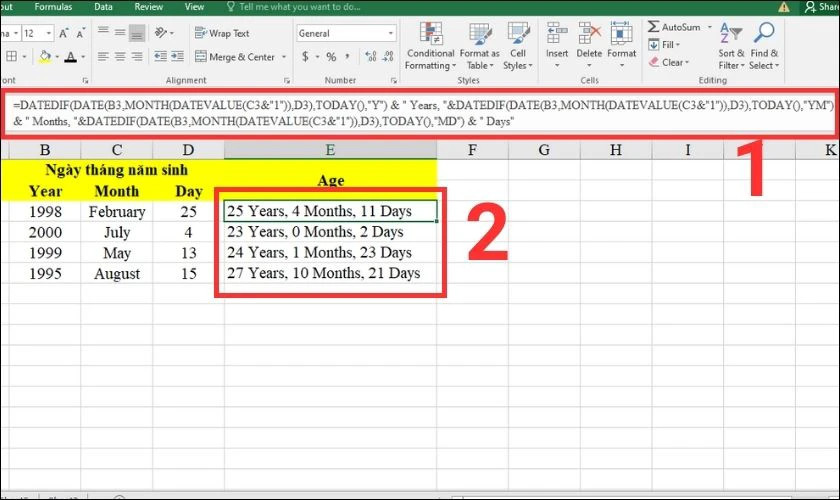Open Format as Table gallery
This screenshot has height=500, width=840.
tap(479, 46)
